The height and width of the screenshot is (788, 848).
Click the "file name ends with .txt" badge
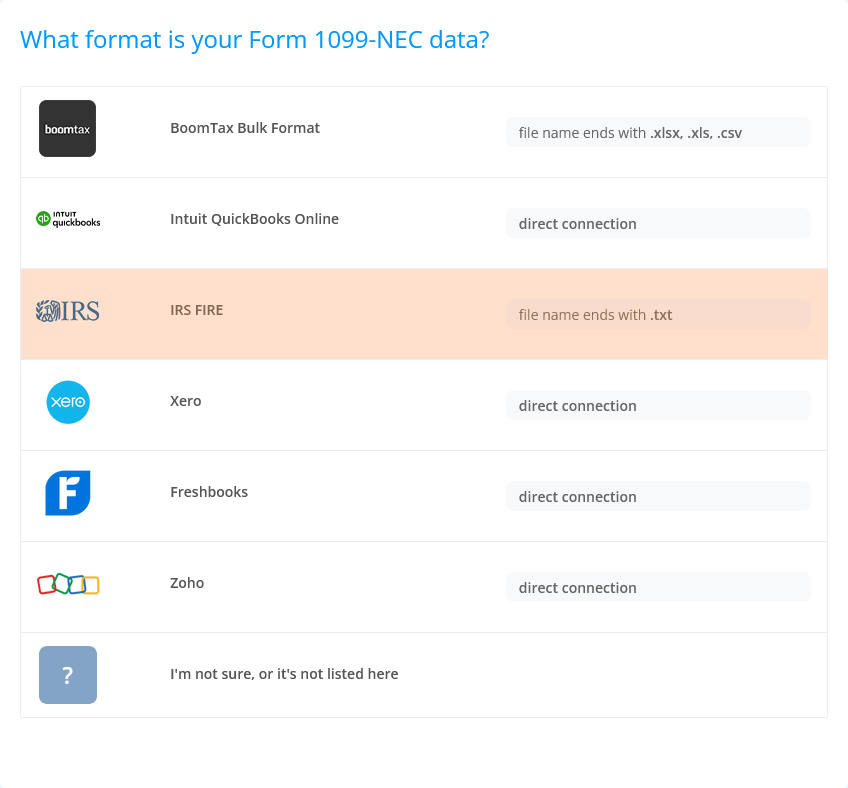(658, 315)
